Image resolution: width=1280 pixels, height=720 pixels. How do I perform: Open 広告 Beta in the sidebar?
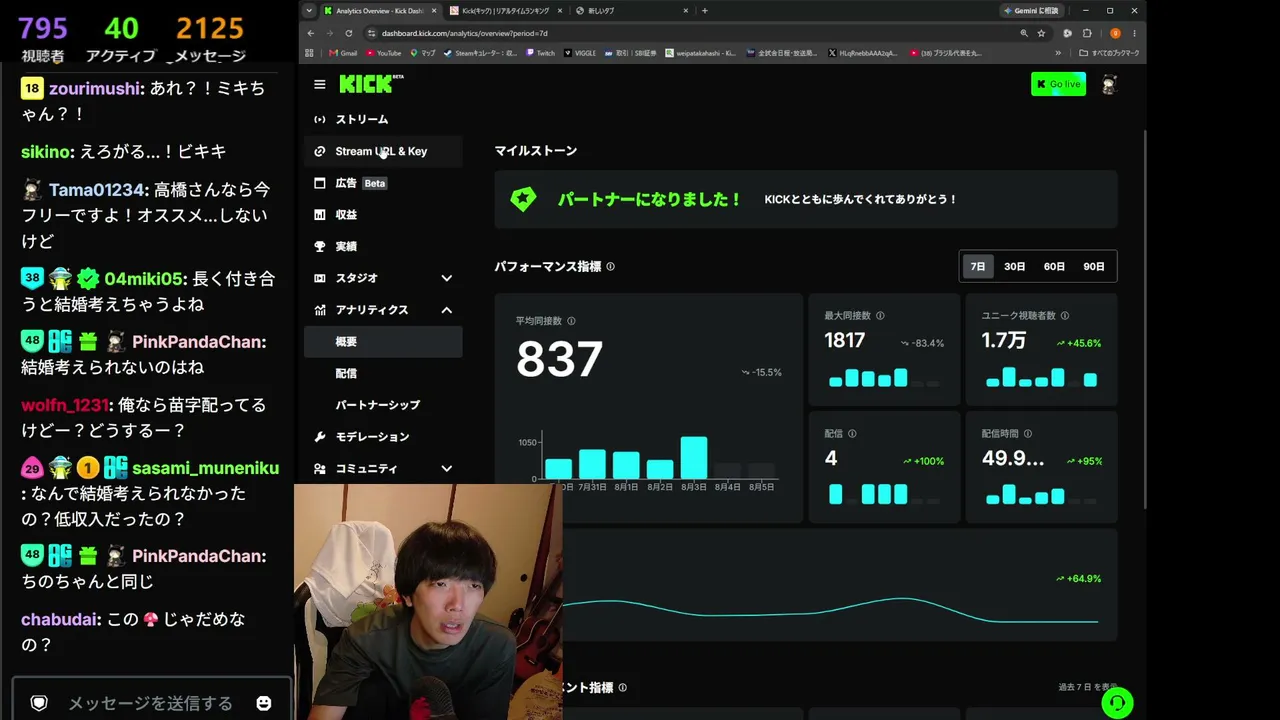tap(383, 183)
